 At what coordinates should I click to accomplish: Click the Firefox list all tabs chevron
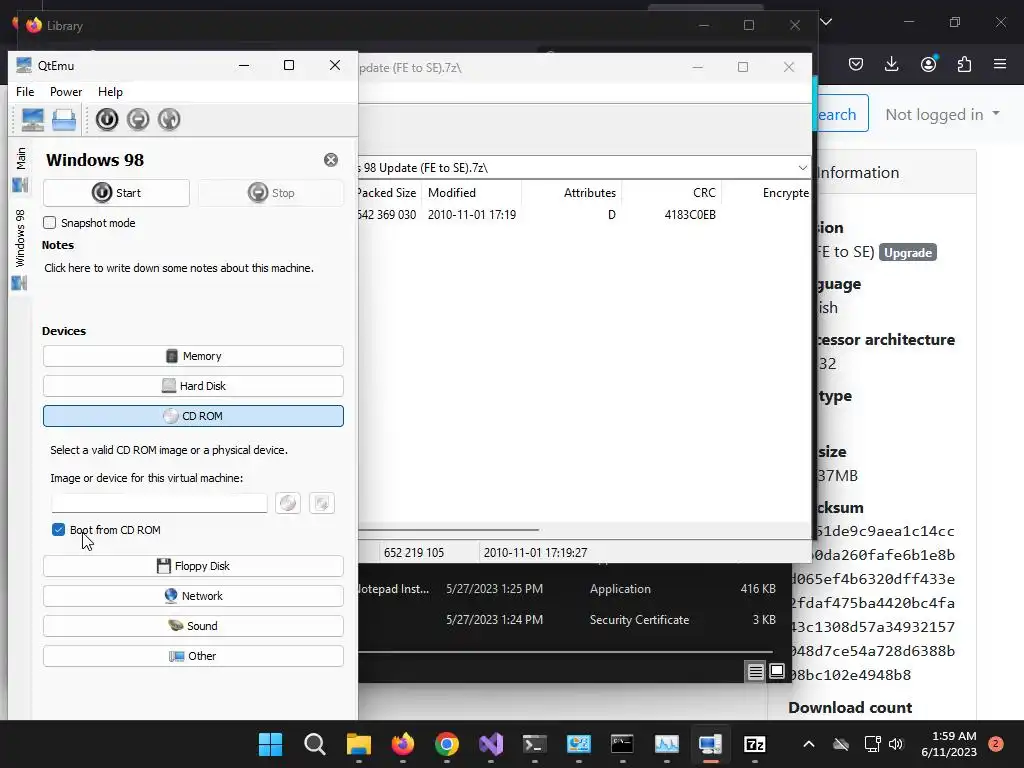[x=826, y=22]
